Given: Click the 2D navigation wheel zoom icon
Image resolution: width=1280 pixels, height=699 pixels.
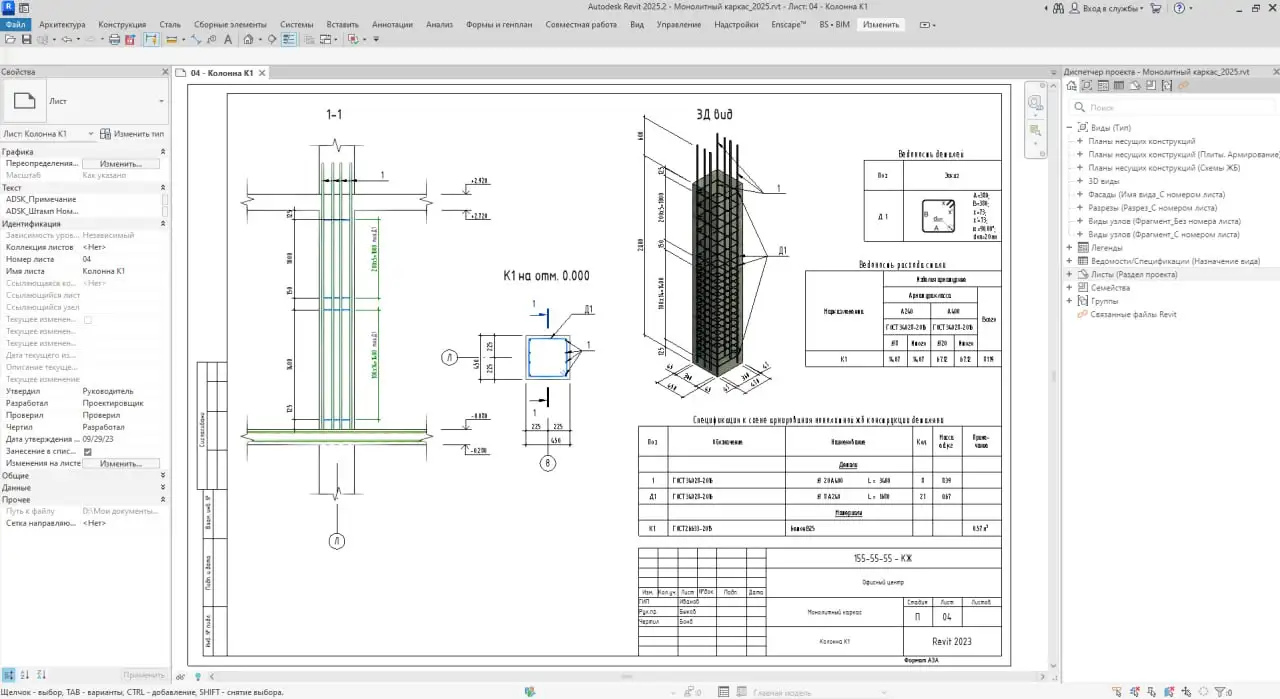Looking at the screenshot, I should click(x=1035, y=103).
